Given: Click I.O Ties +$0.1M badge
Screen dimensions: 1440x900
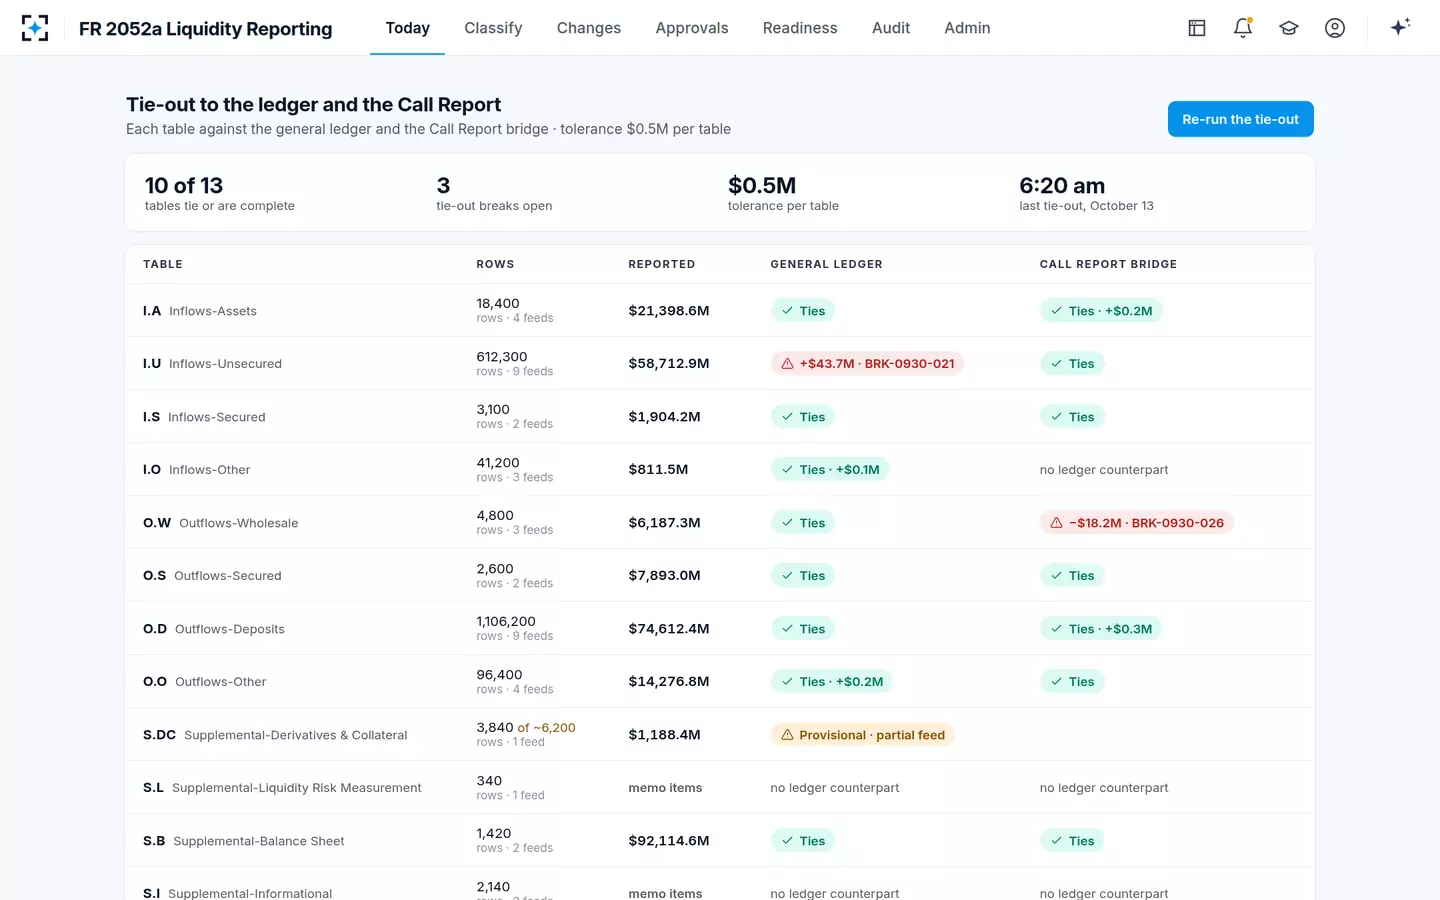Looking at the screenshot, I should pyautogui.click(x=830, y=470).
